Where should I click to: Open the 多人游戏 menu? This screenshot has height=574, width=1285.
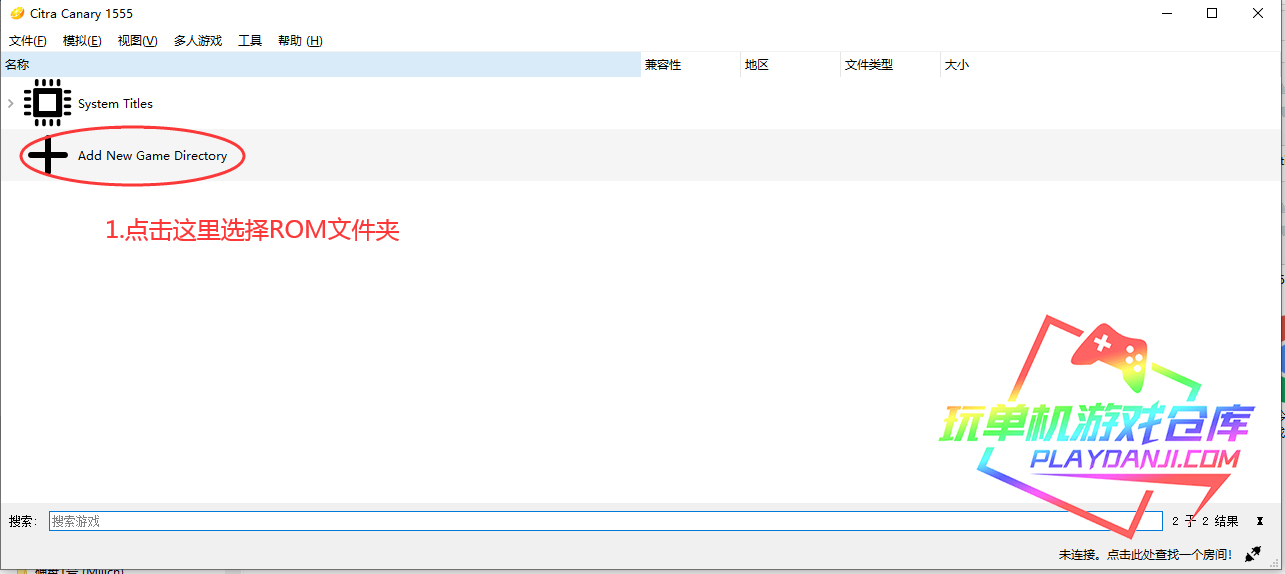(x=198, y=41)
